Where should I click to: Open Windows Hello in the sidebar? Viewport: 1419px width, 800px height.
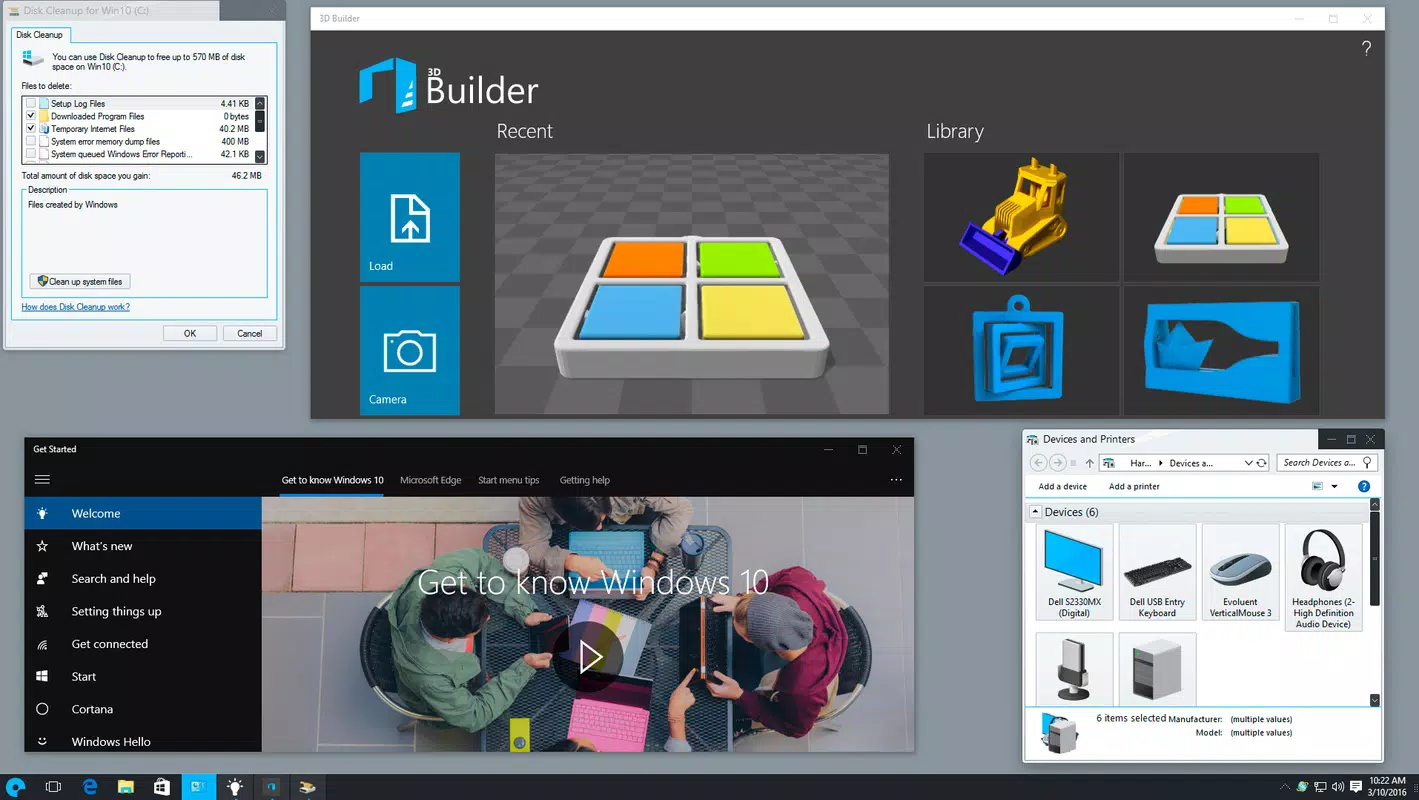pyautogui.click(x=143, y=741)
